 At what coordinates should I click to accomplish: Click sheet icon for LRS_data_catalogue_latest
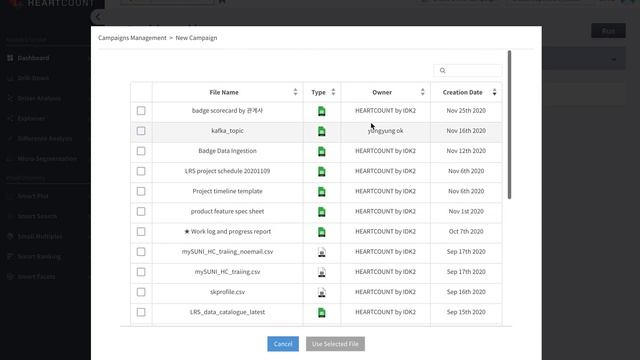[322, 312]
